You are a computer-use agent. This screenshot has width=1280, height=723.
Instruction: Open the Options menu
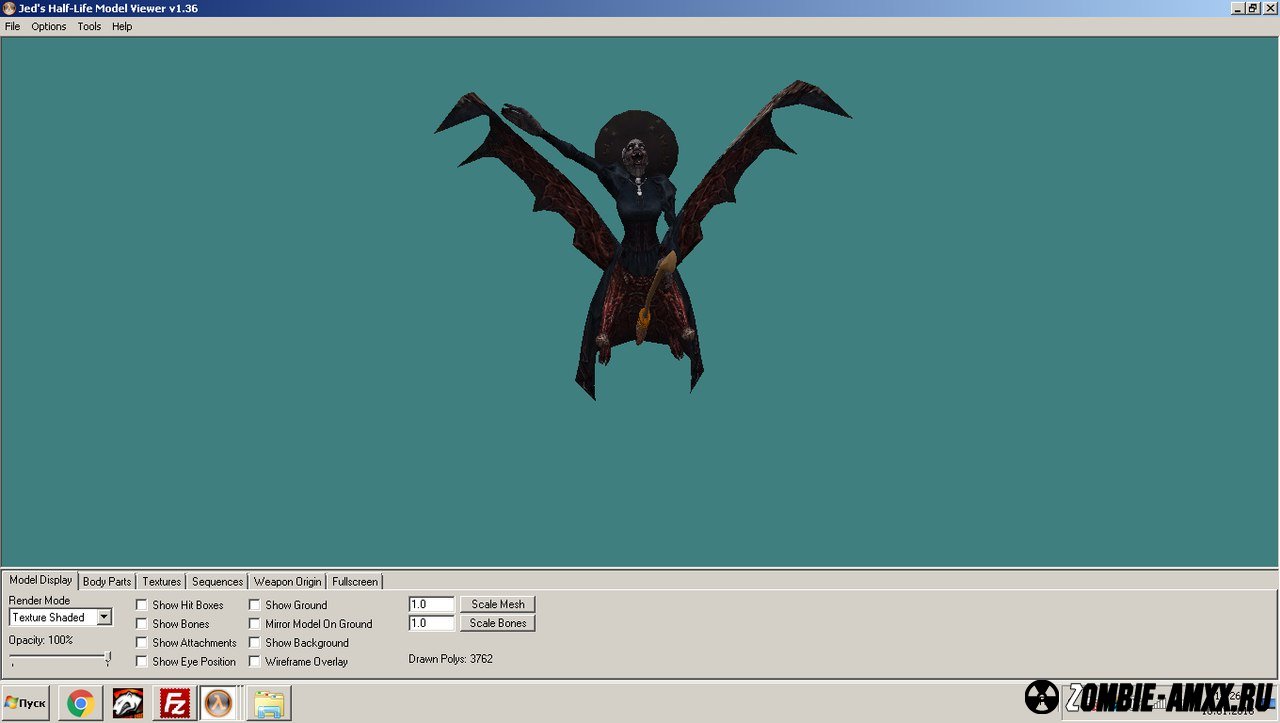coord(48,27)
